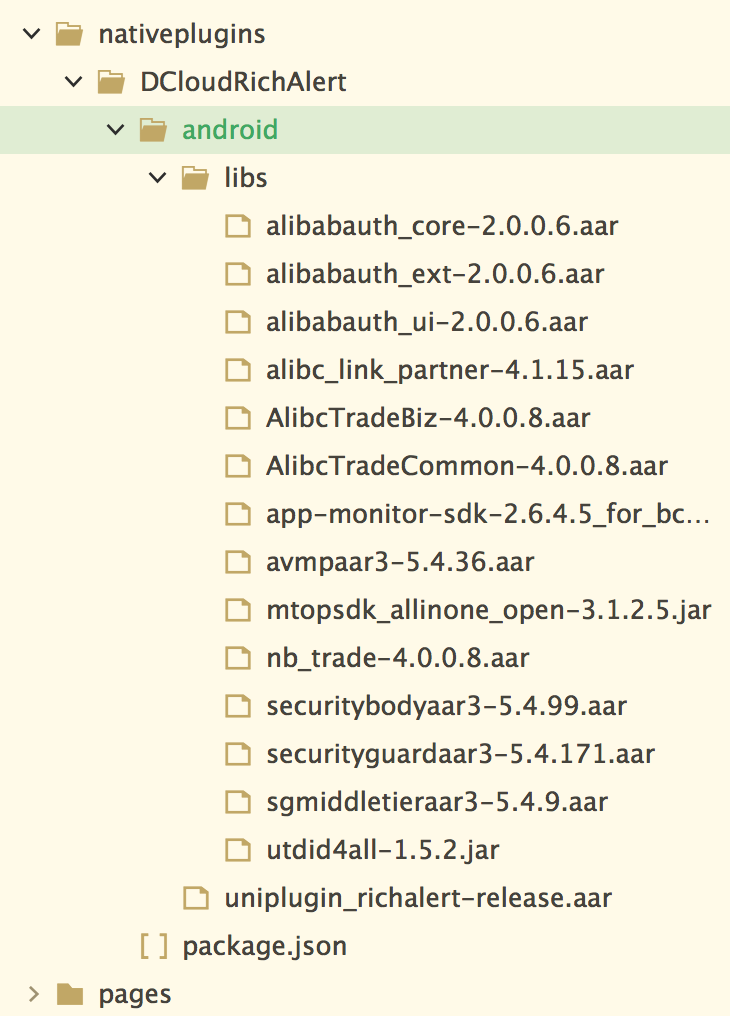Collapse the libs folder chevron

(157, 178)
